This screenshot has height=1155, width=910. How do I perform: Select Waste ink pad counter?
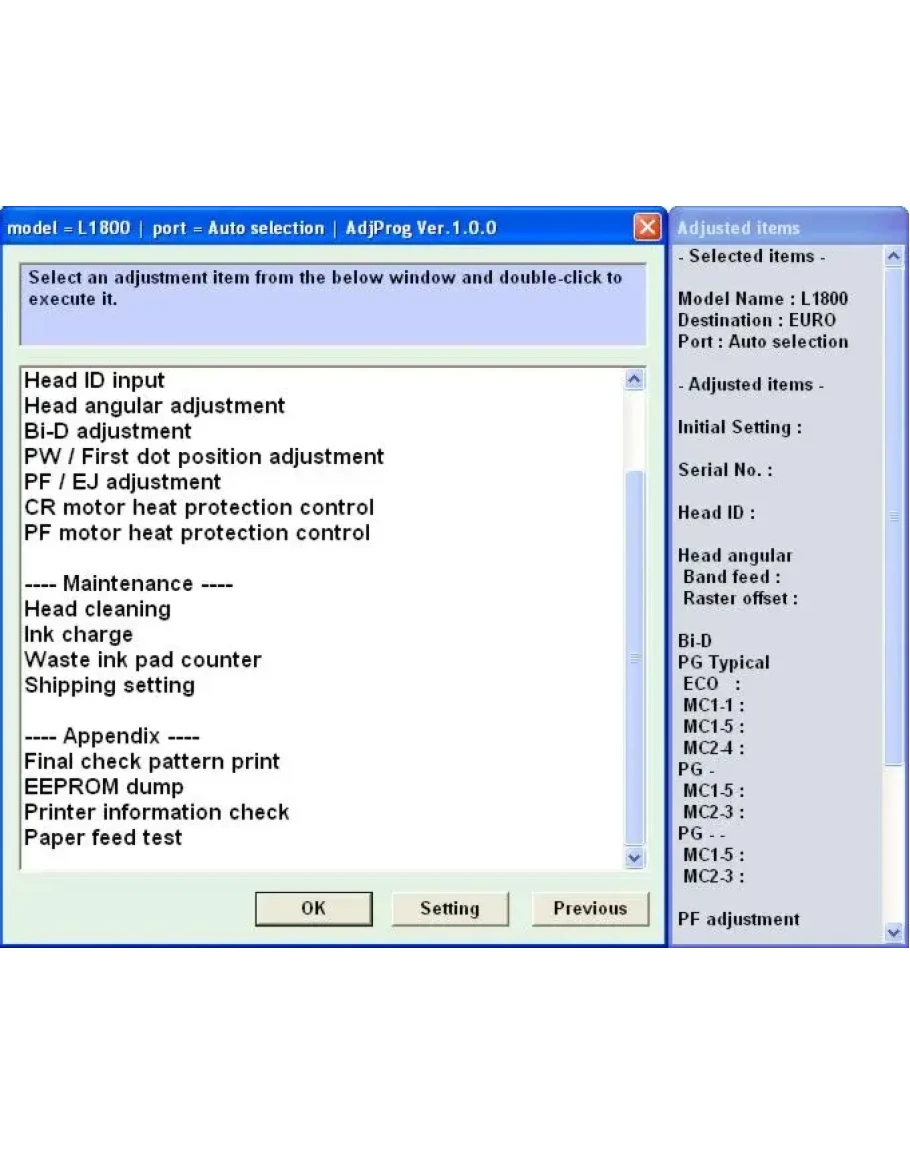tap(143, 660)
